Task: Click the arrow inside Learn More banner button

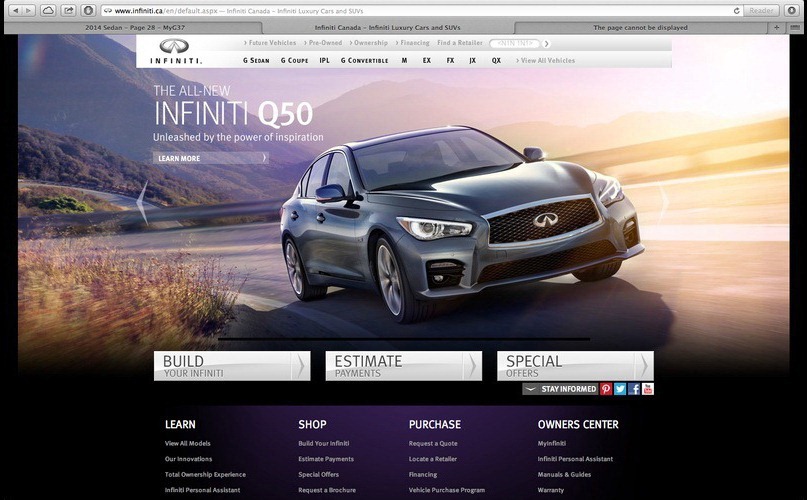Action: (264, 158)
